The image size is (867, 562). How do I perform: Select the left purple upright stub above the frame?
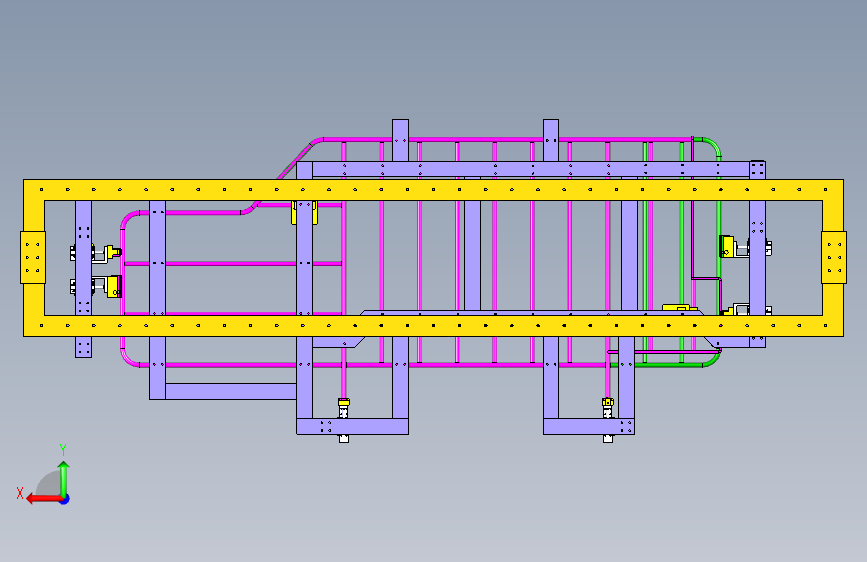[x=400, y=140]
